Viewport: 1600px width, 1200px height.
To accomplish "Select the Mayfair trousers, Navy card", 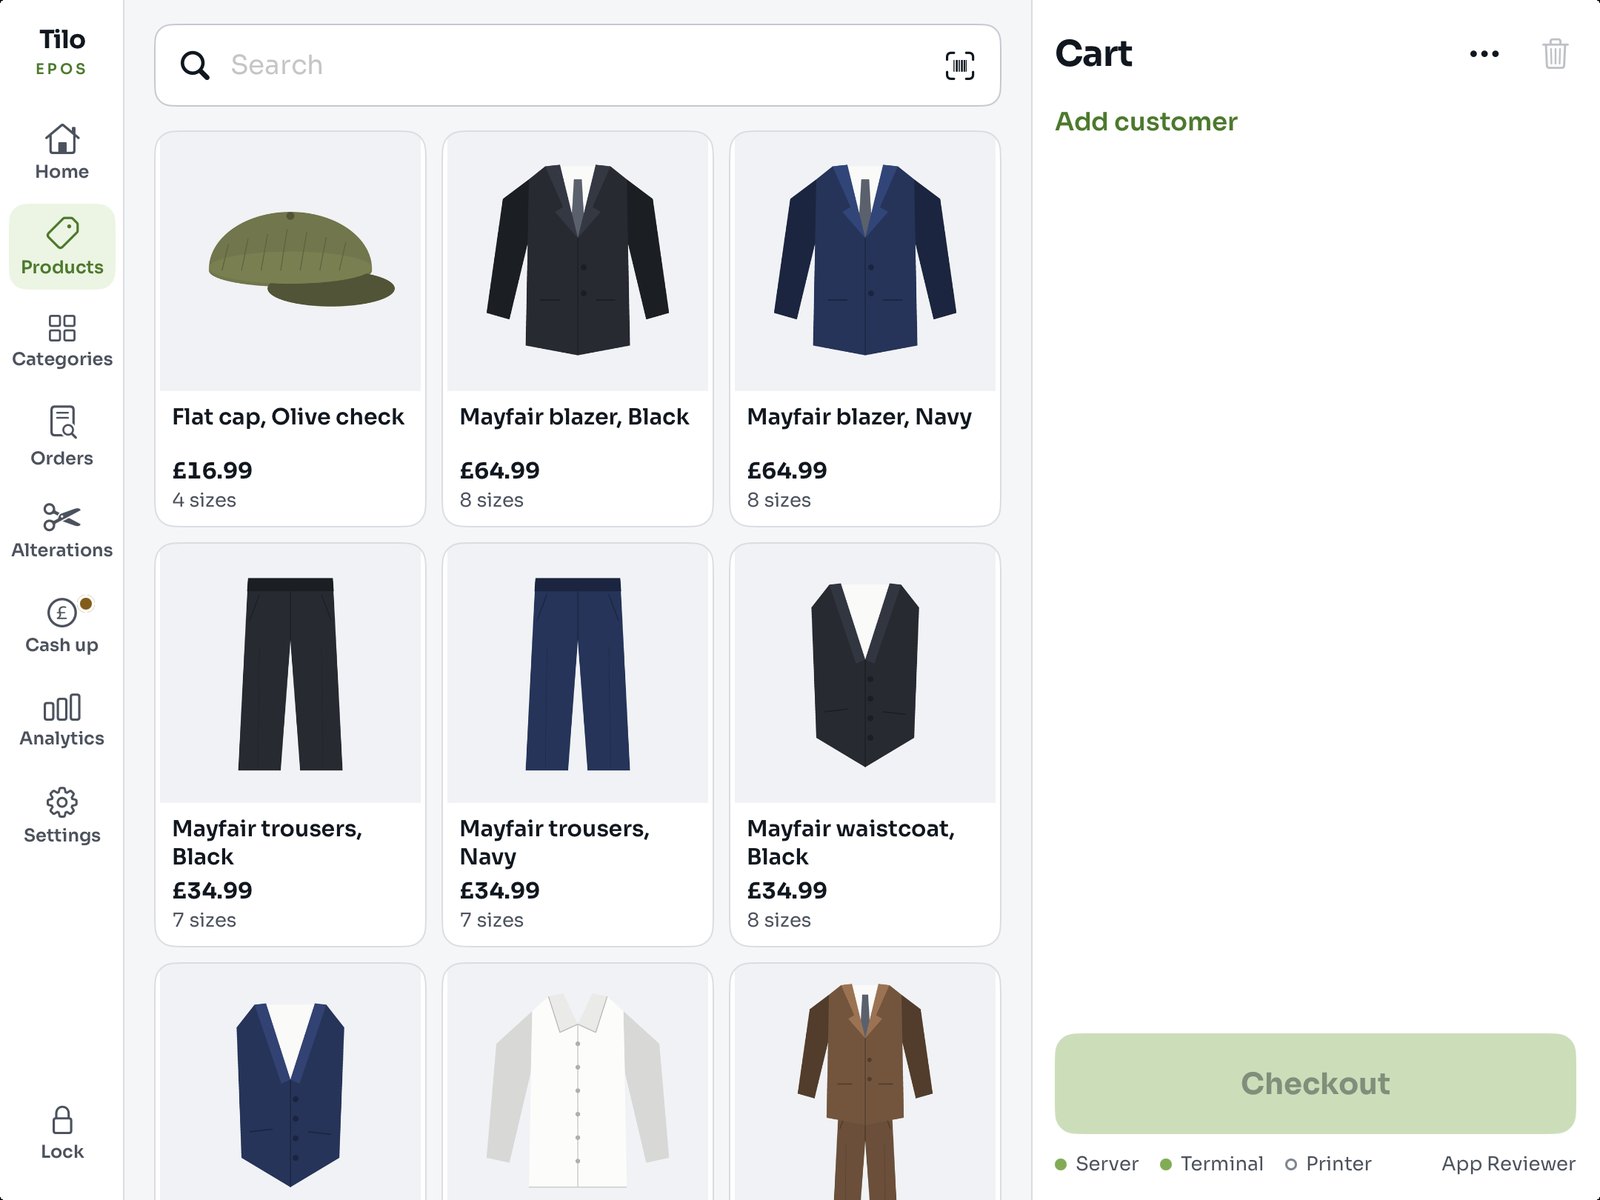I will [578, 745].
